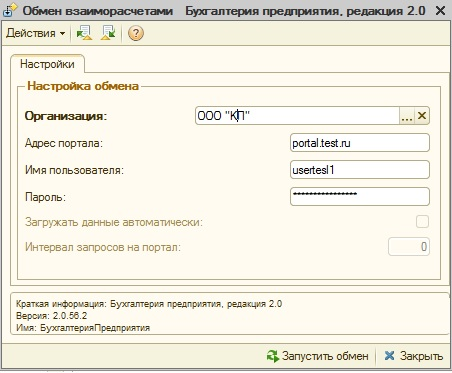Click the Запустить обмен button

tap(318, 356)
